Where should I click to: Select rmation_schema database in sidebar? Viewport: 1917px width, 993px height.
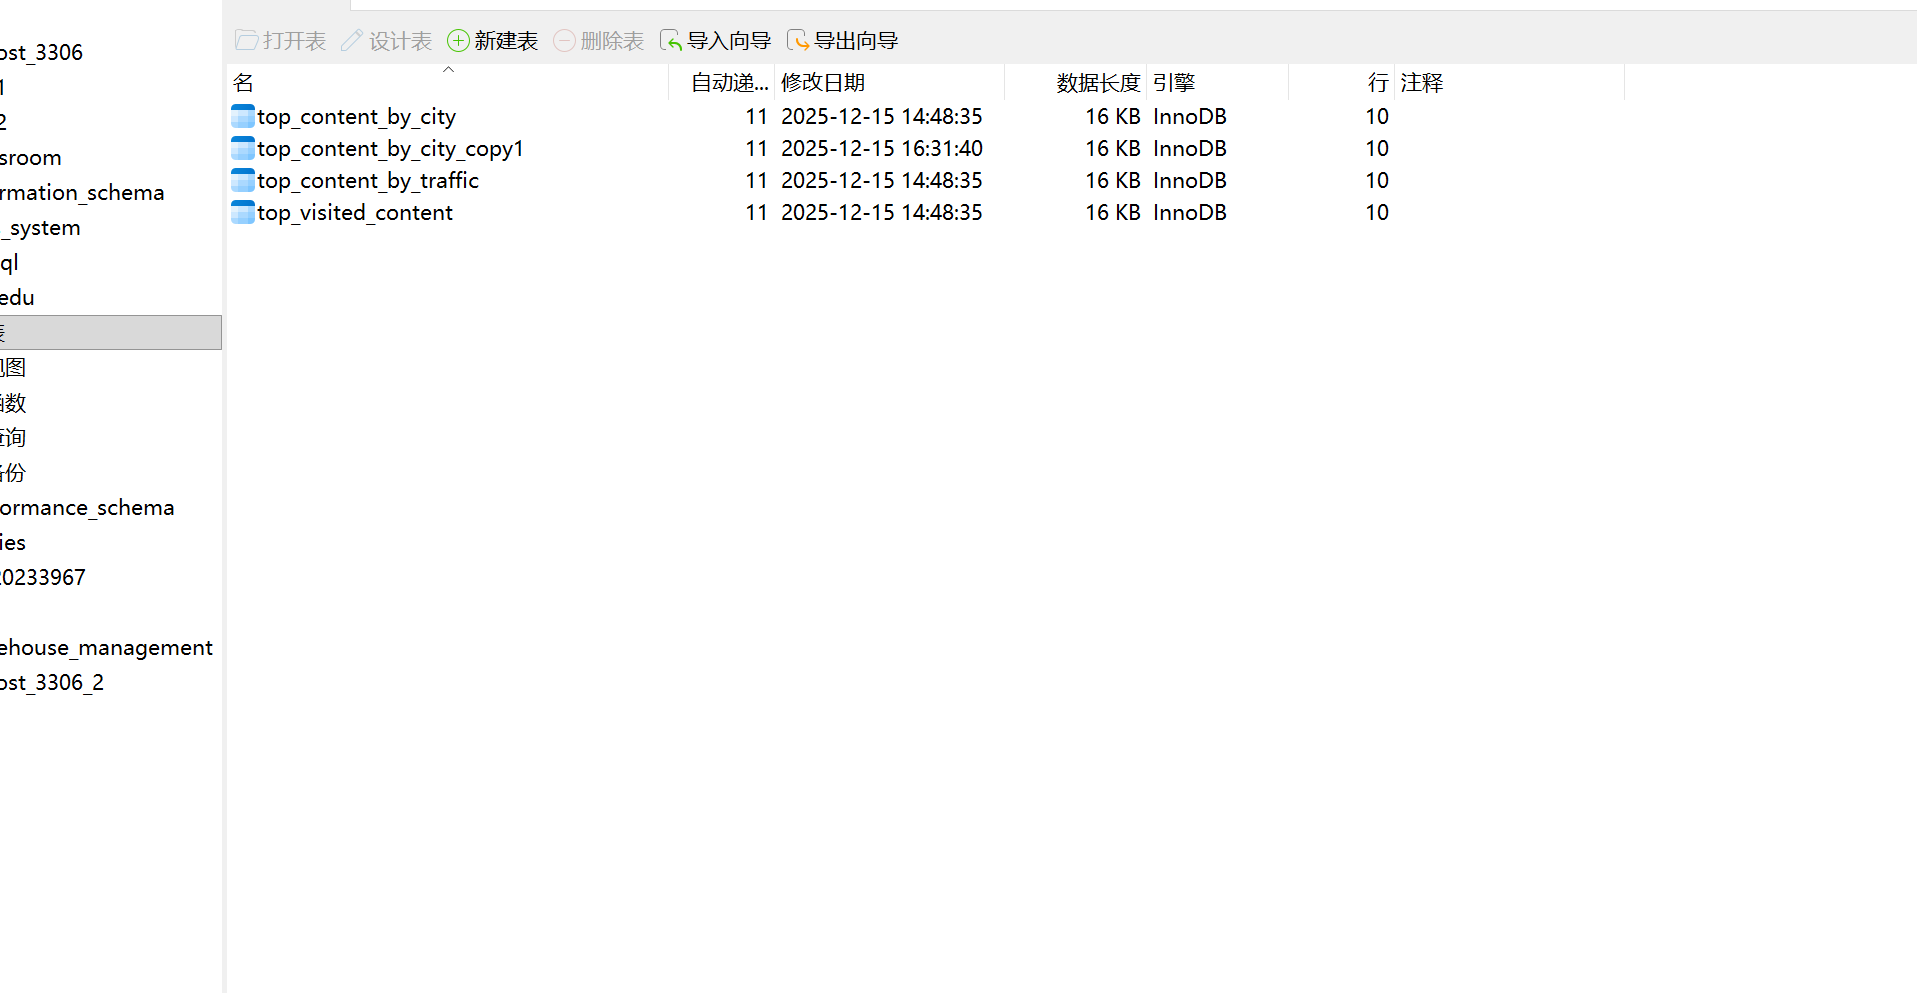(82, 193)
